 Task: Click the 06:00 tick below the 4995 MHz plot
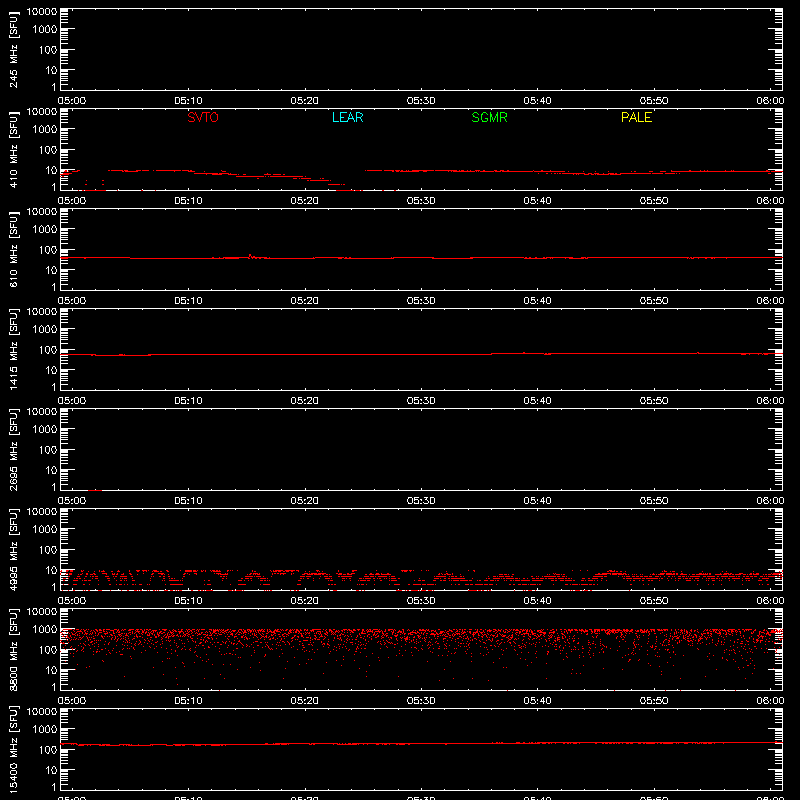tap(770, 601)
